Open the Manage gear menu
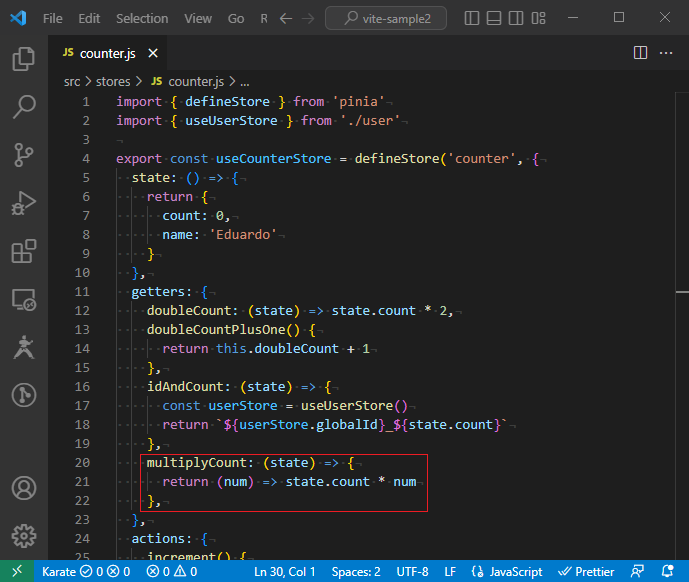Viewport: 689px width, 582px height. [x=24, y=536]
